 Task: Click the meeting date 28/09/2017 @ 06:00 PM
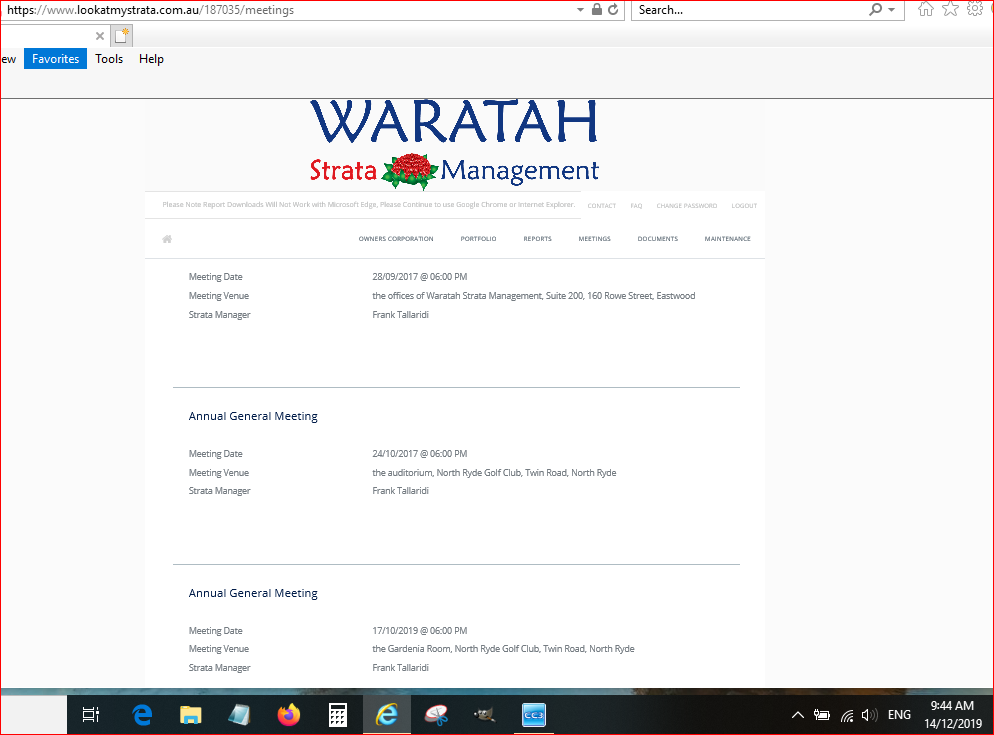420,277
